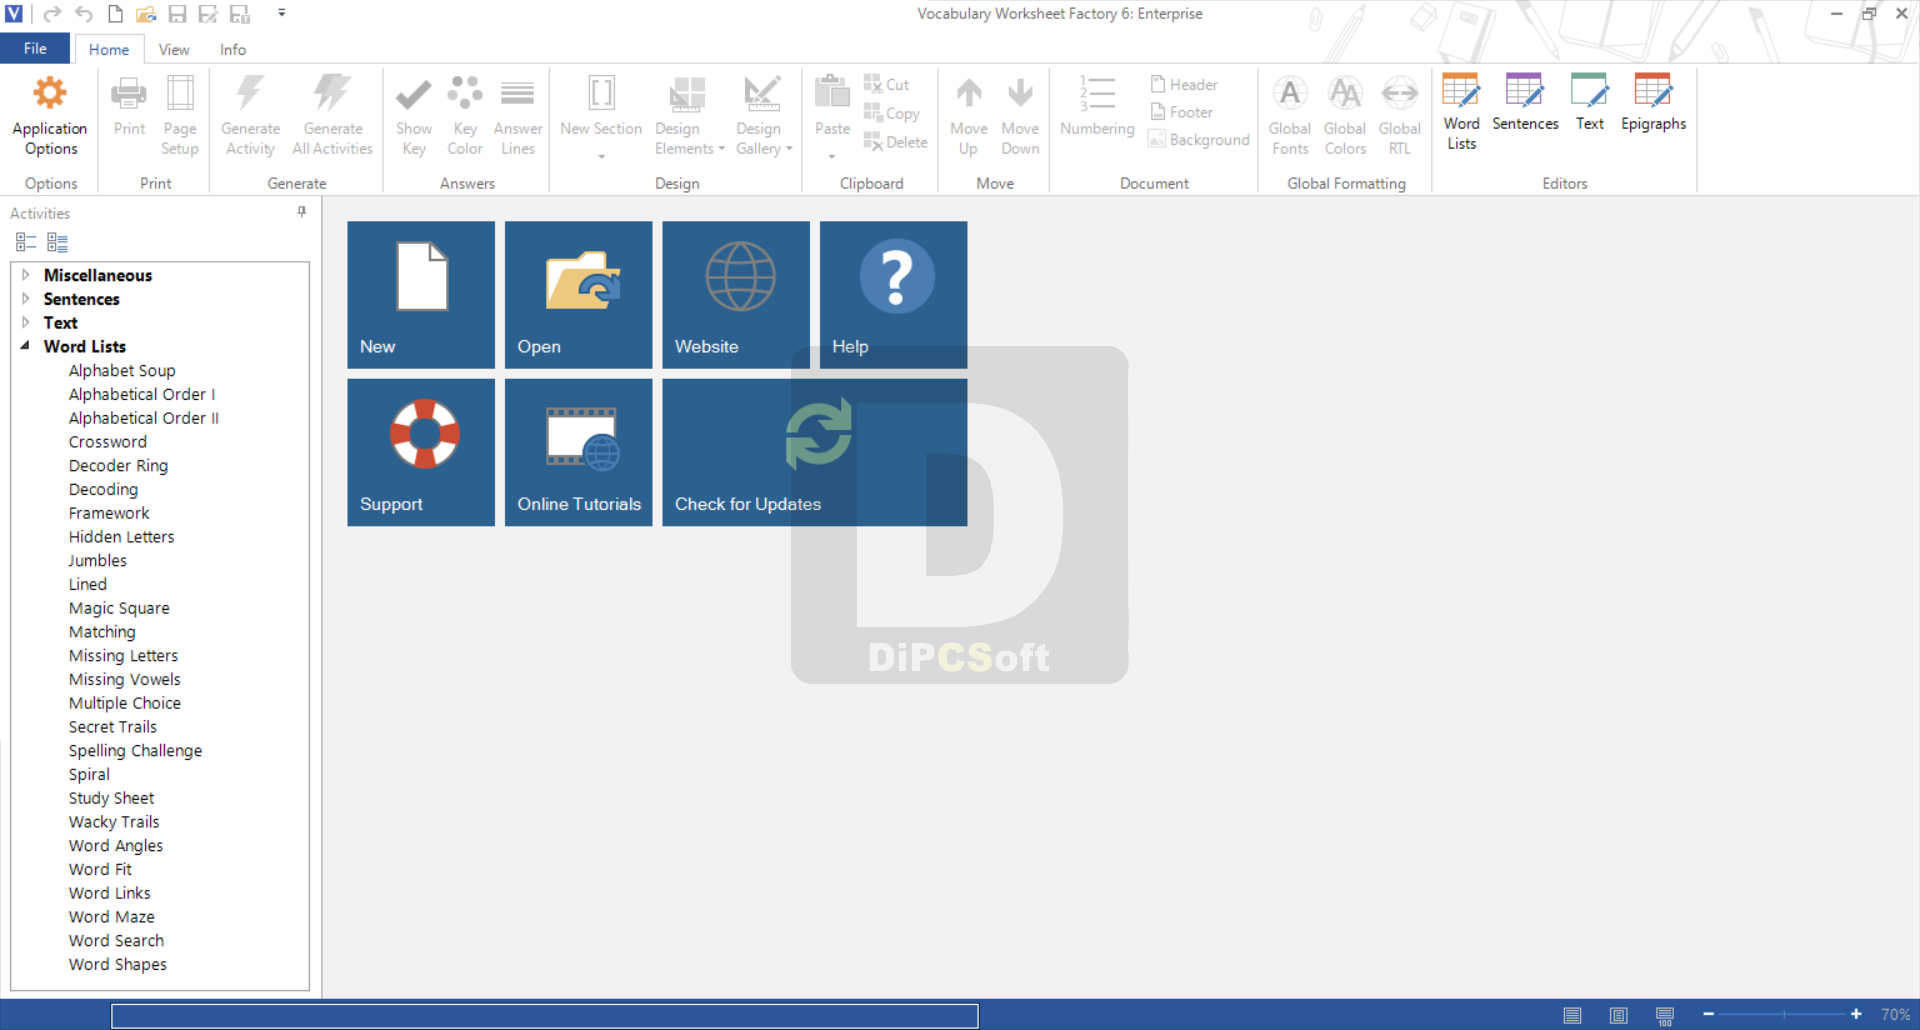Click zoom out minus button
This screenshot has height=1030, width=1920.
(x=1709, y=1014)
